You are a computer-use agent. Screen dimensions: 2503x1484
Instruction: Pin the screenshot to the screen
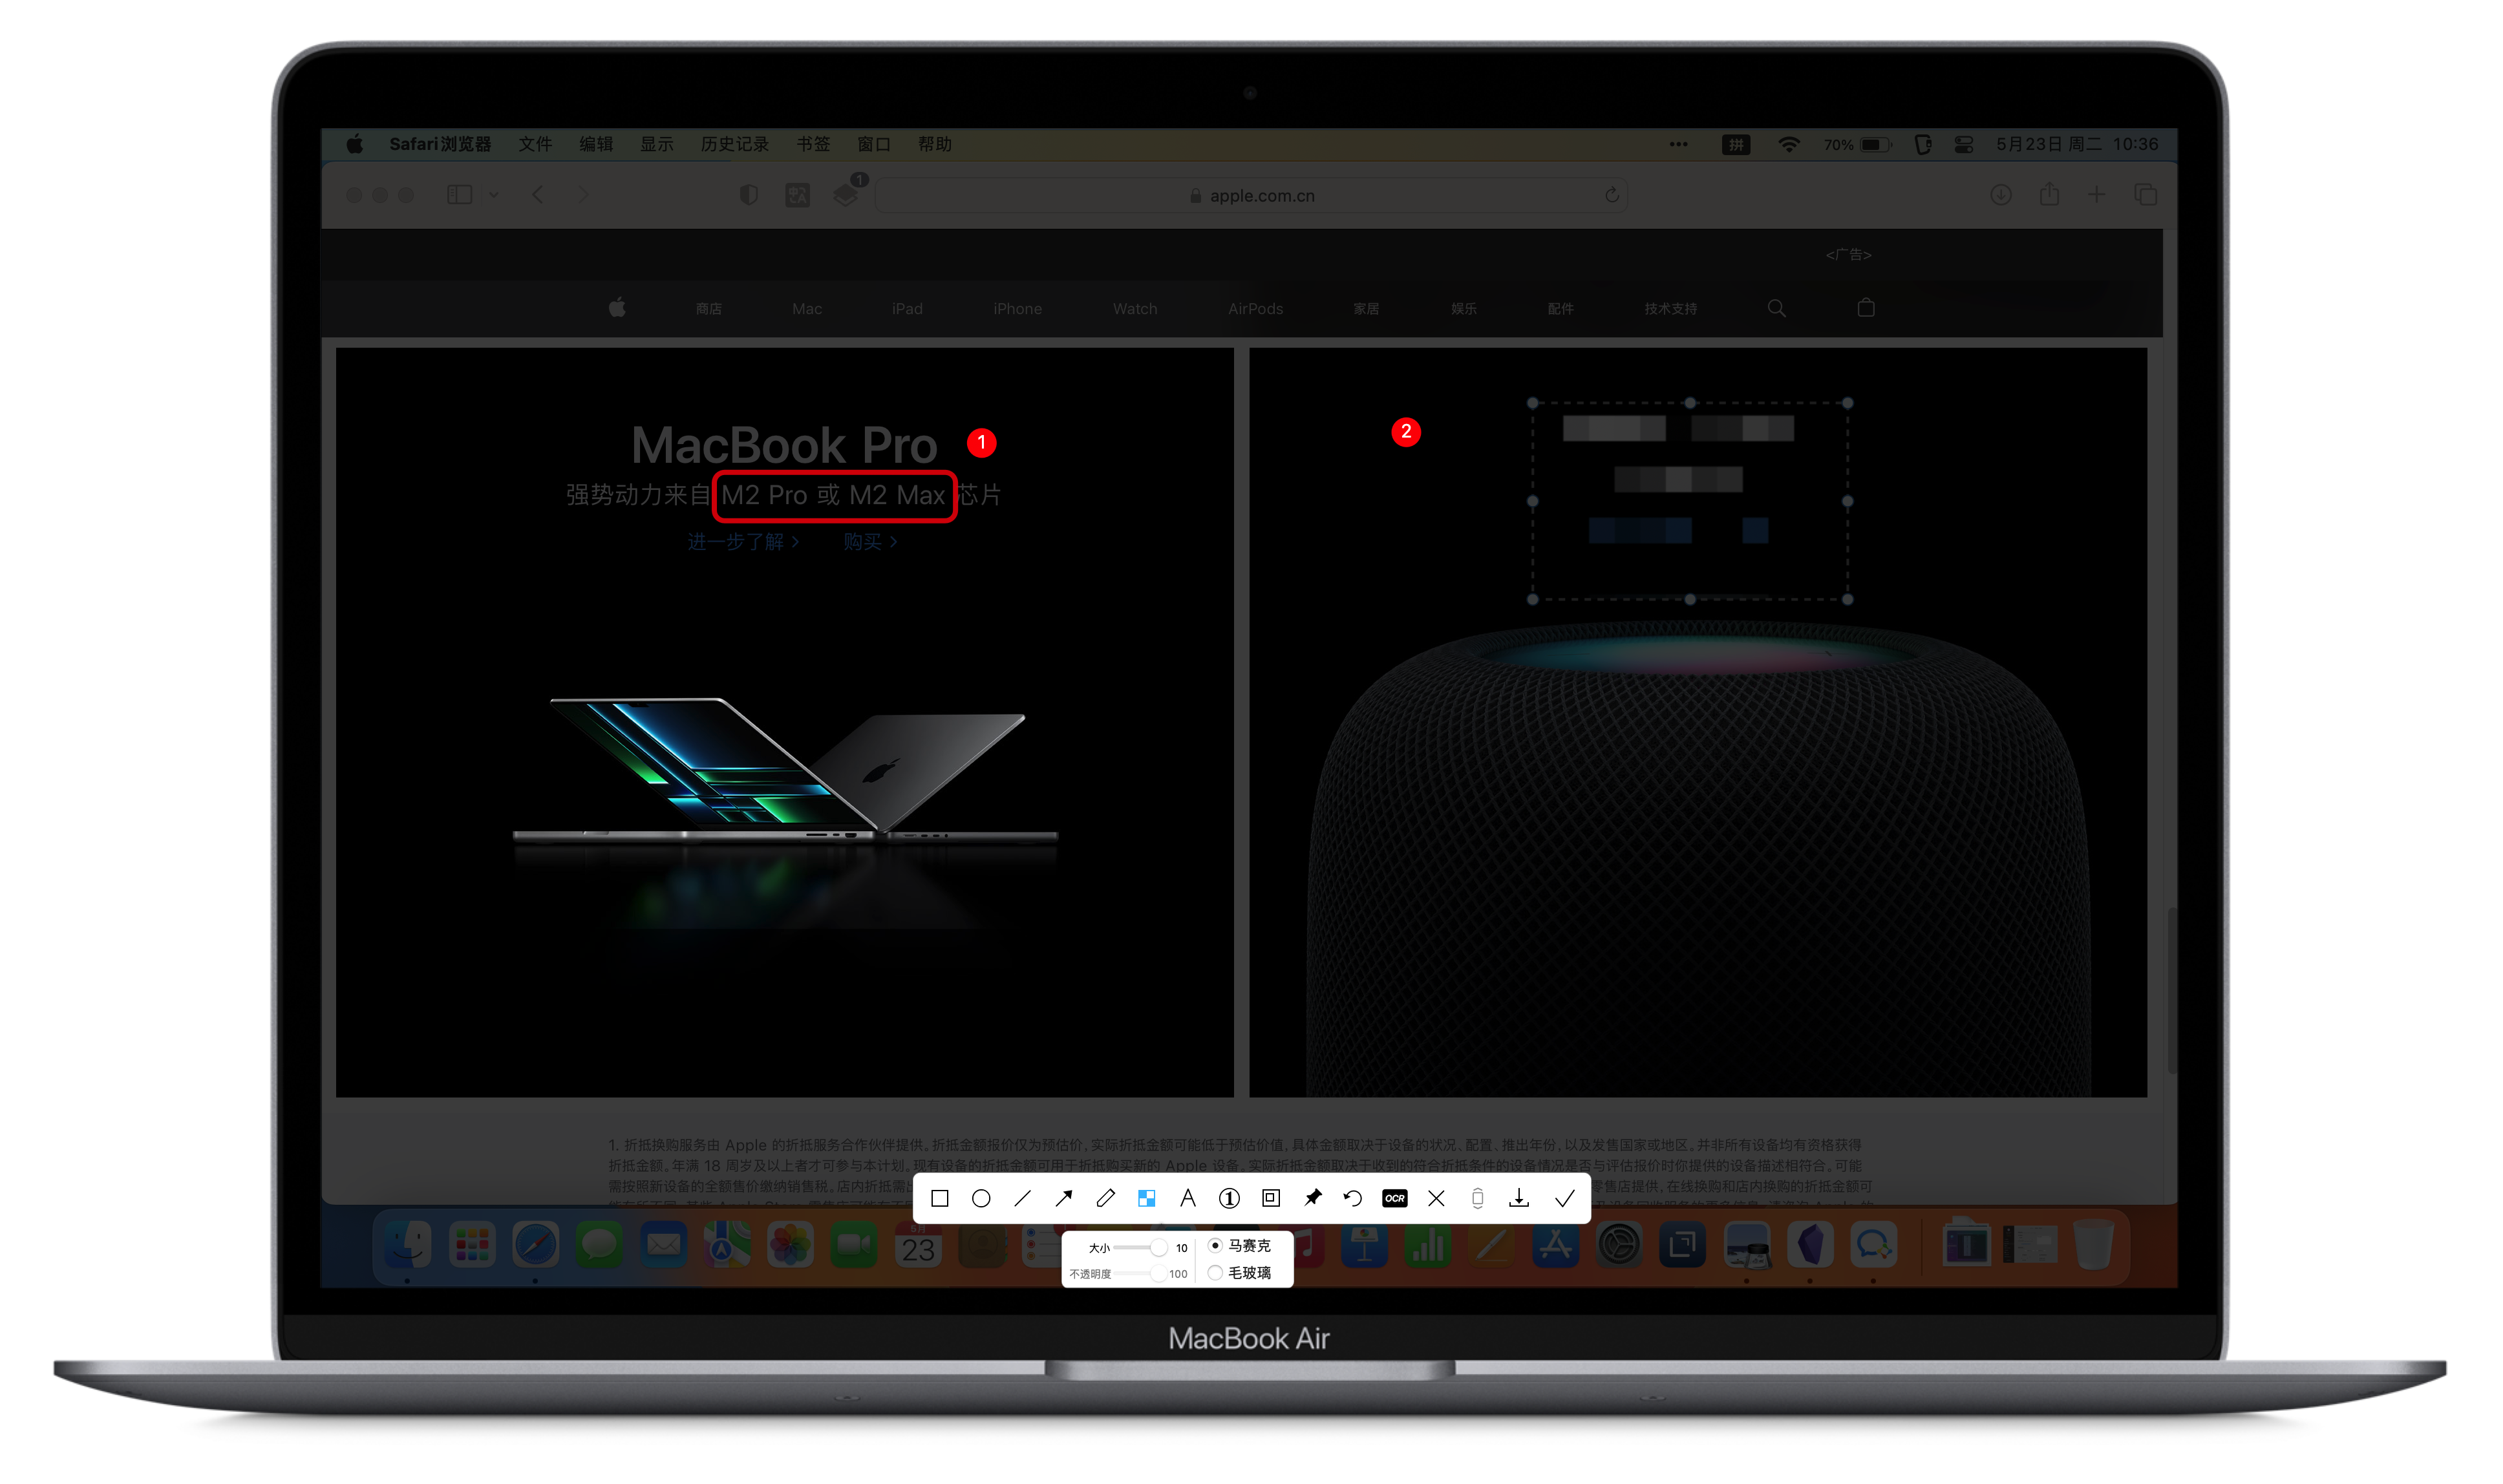click(1313, 1198)
